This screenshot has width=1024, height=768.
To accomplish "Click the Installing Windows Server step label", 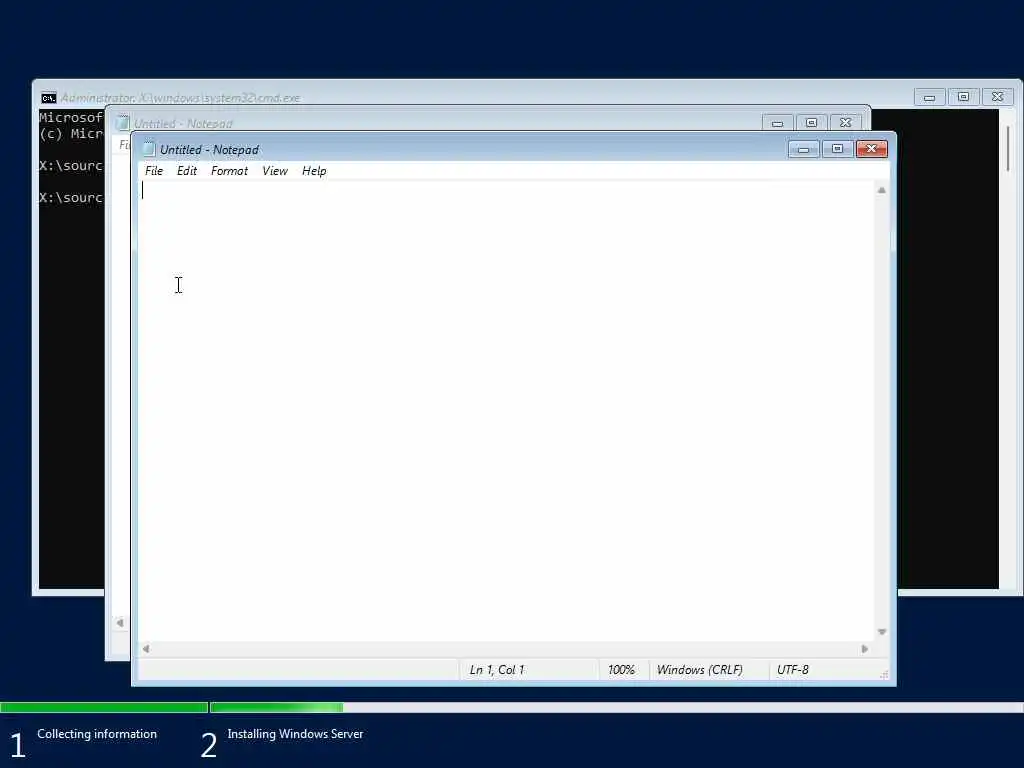I will 295,733.
